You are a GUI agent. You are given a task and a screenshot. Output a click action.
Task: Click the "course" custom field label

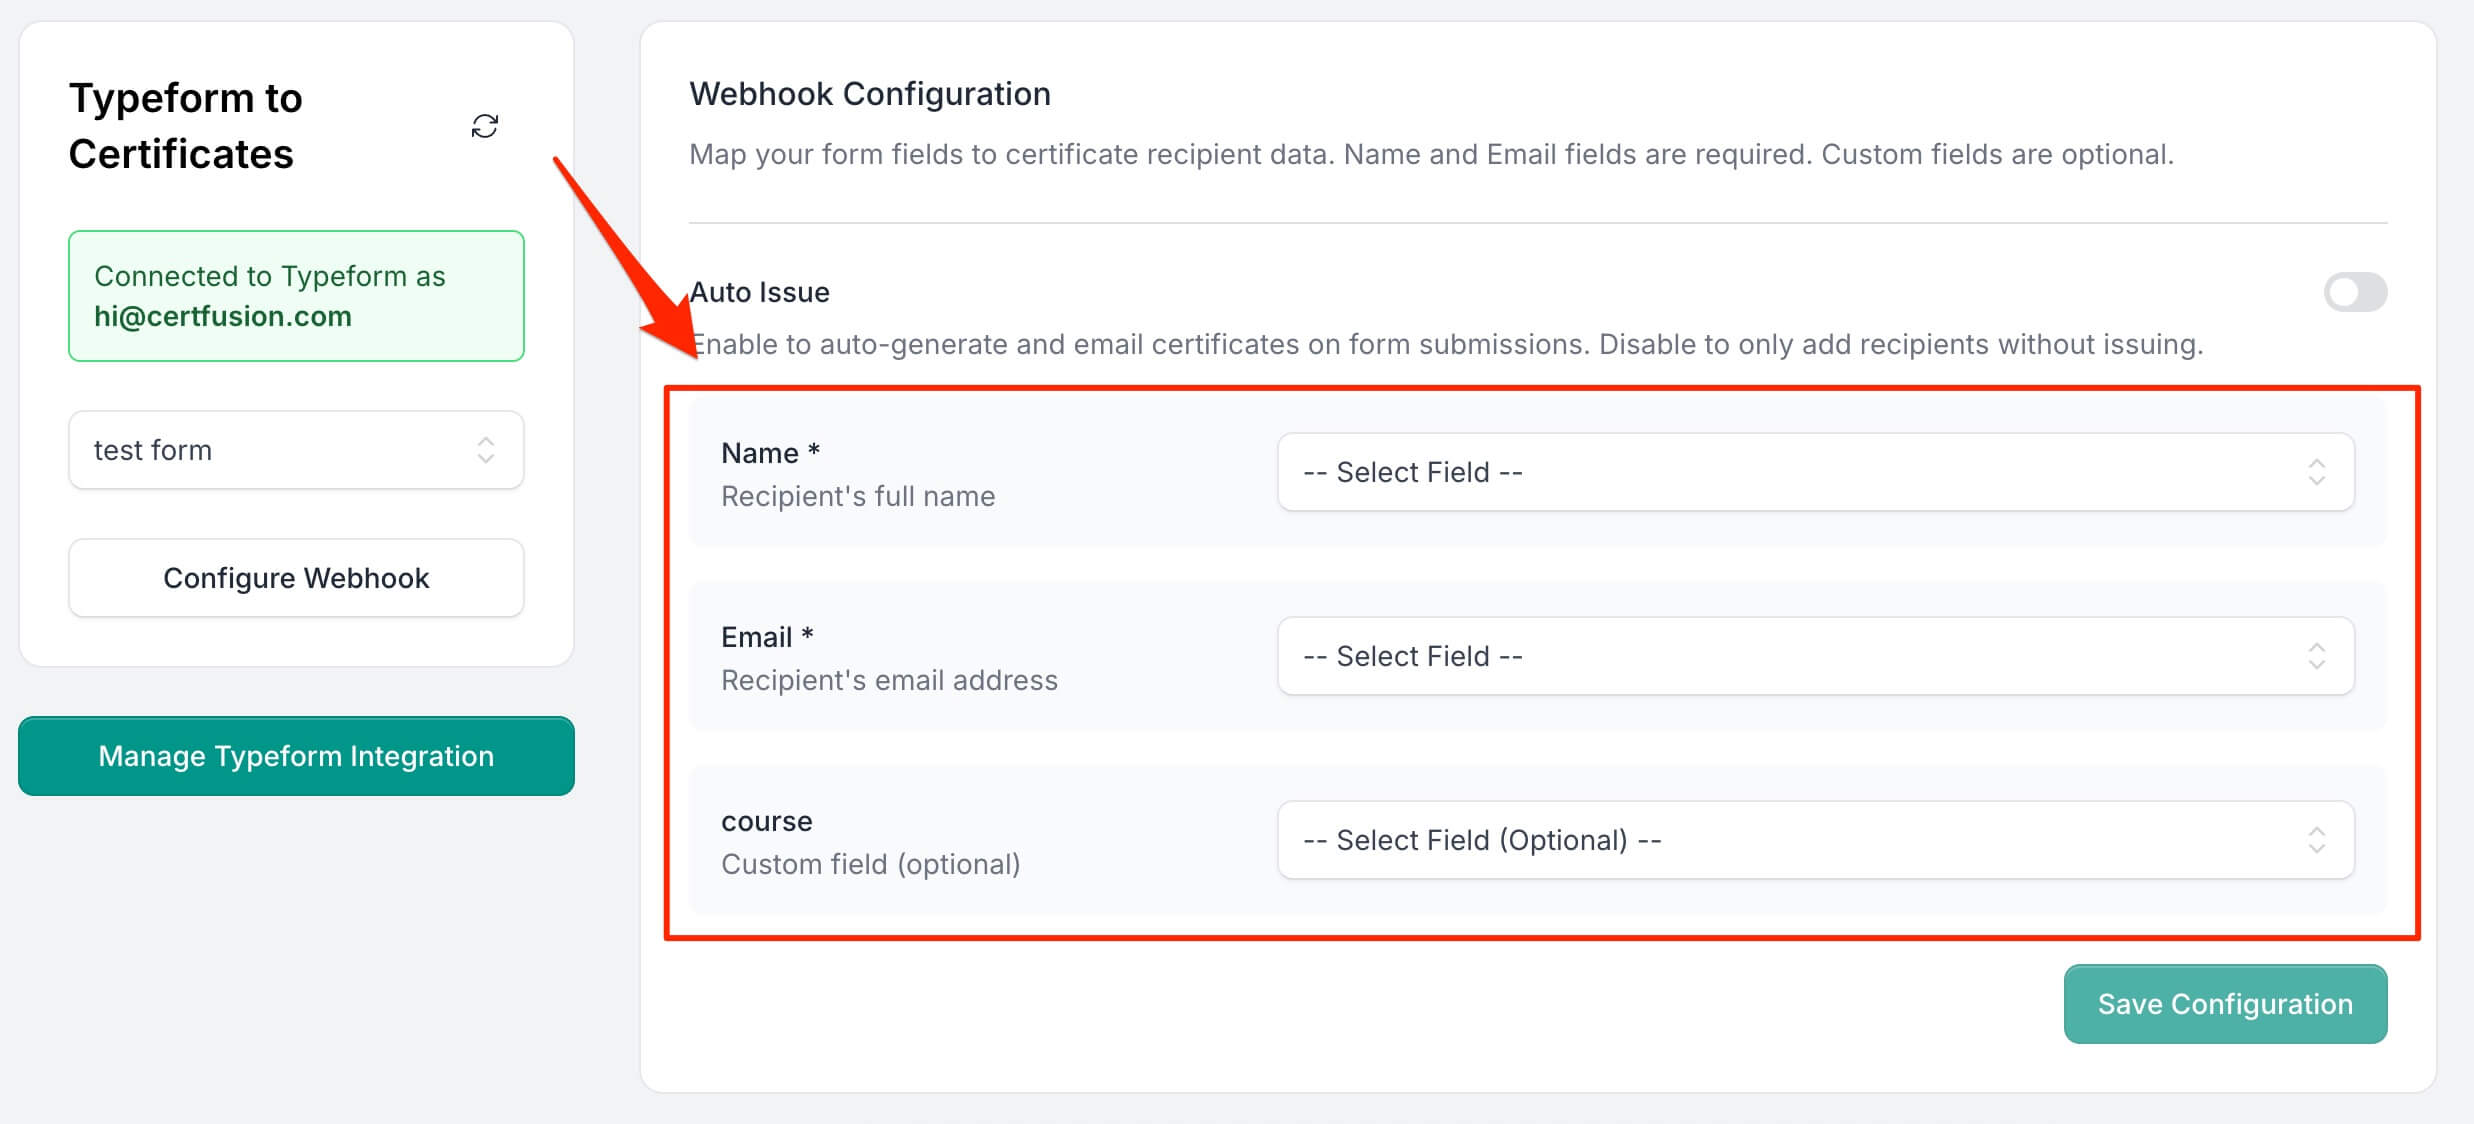click(x=767, y=821)
